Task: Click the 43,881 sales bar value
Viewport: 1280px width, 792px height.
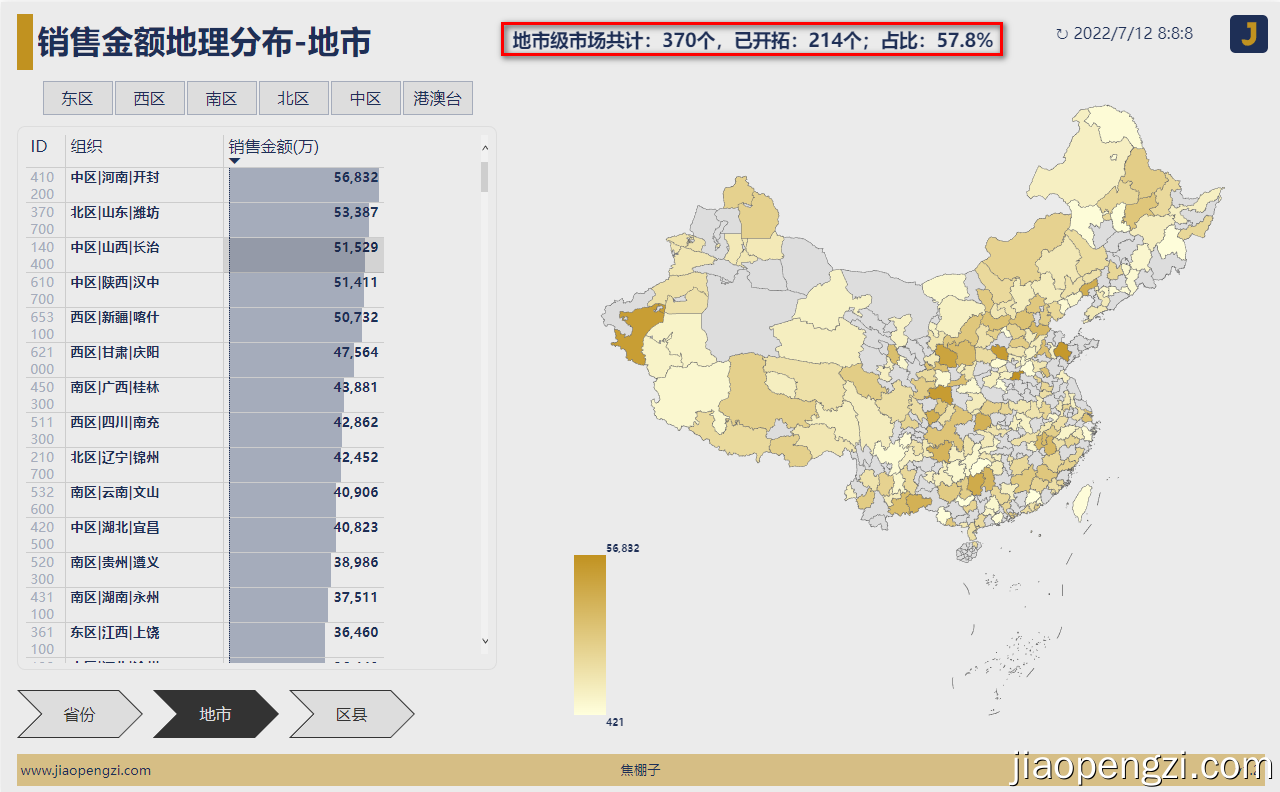Action: coord(356,387)
